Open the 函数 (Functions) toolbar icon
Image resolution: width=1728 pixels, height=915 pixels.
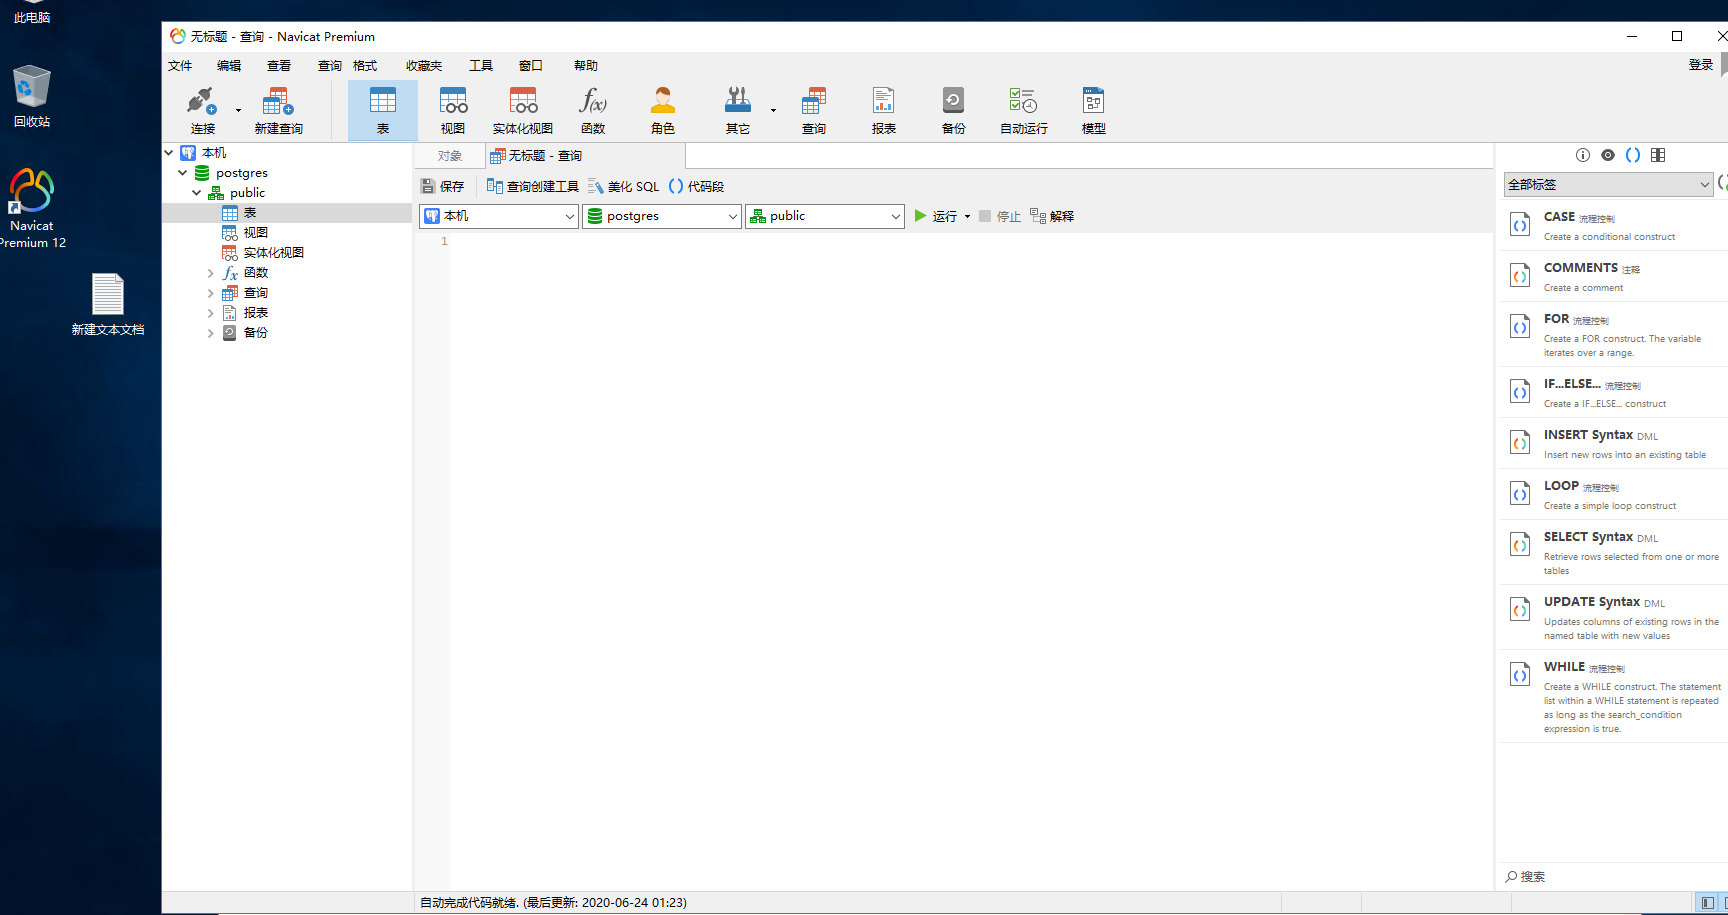point(592,108)
